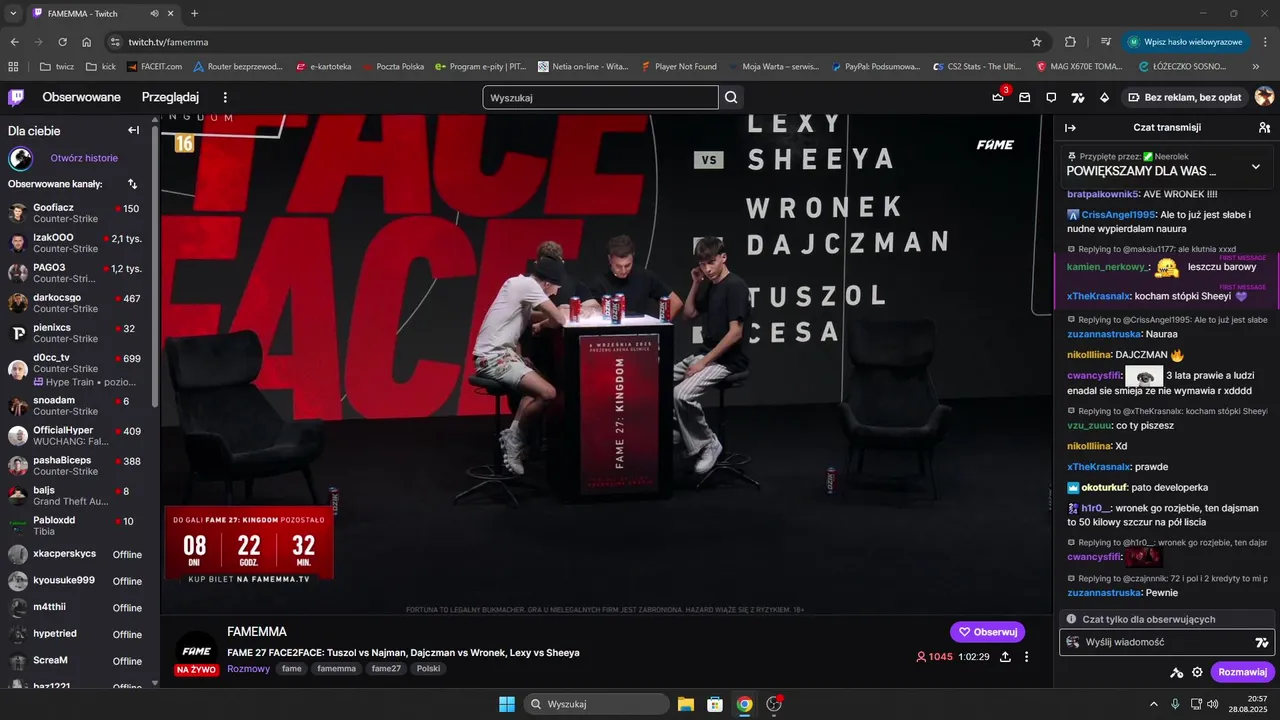Show more bookmarks chevron
The width and height of the screenshot is (1280, 720).
(1257, 66)
